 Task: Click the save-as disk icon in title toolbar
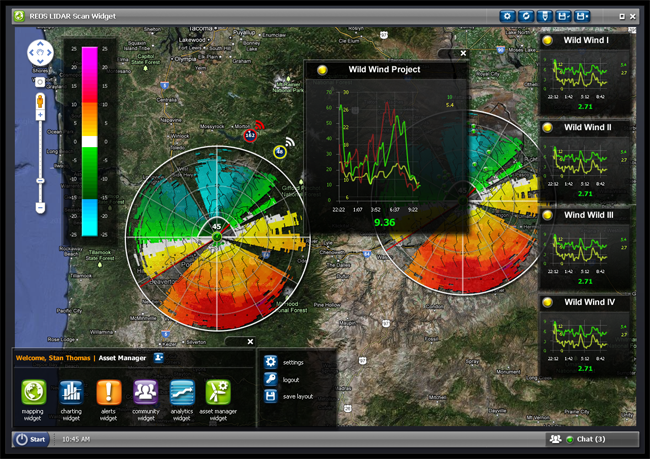tap(582, 16)
